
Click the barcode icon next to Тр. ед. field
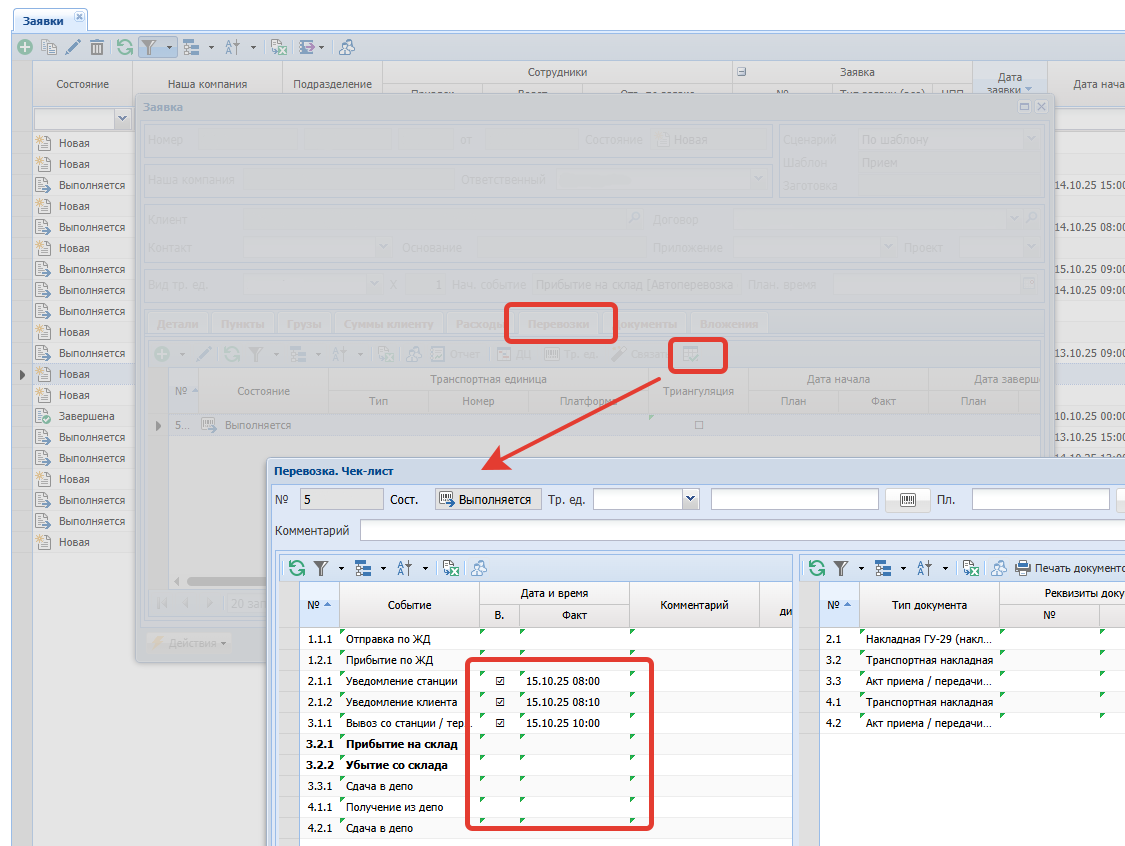tap(908, 499)
